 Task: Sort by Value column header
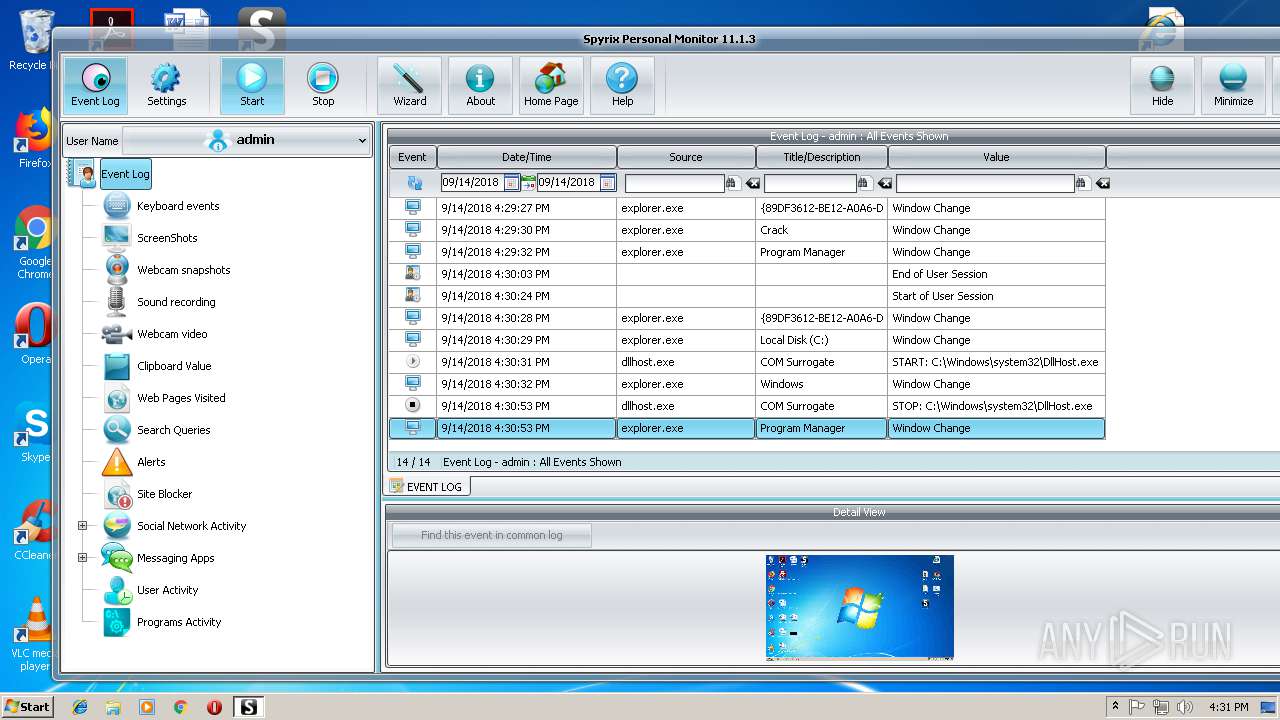(996, 157)
